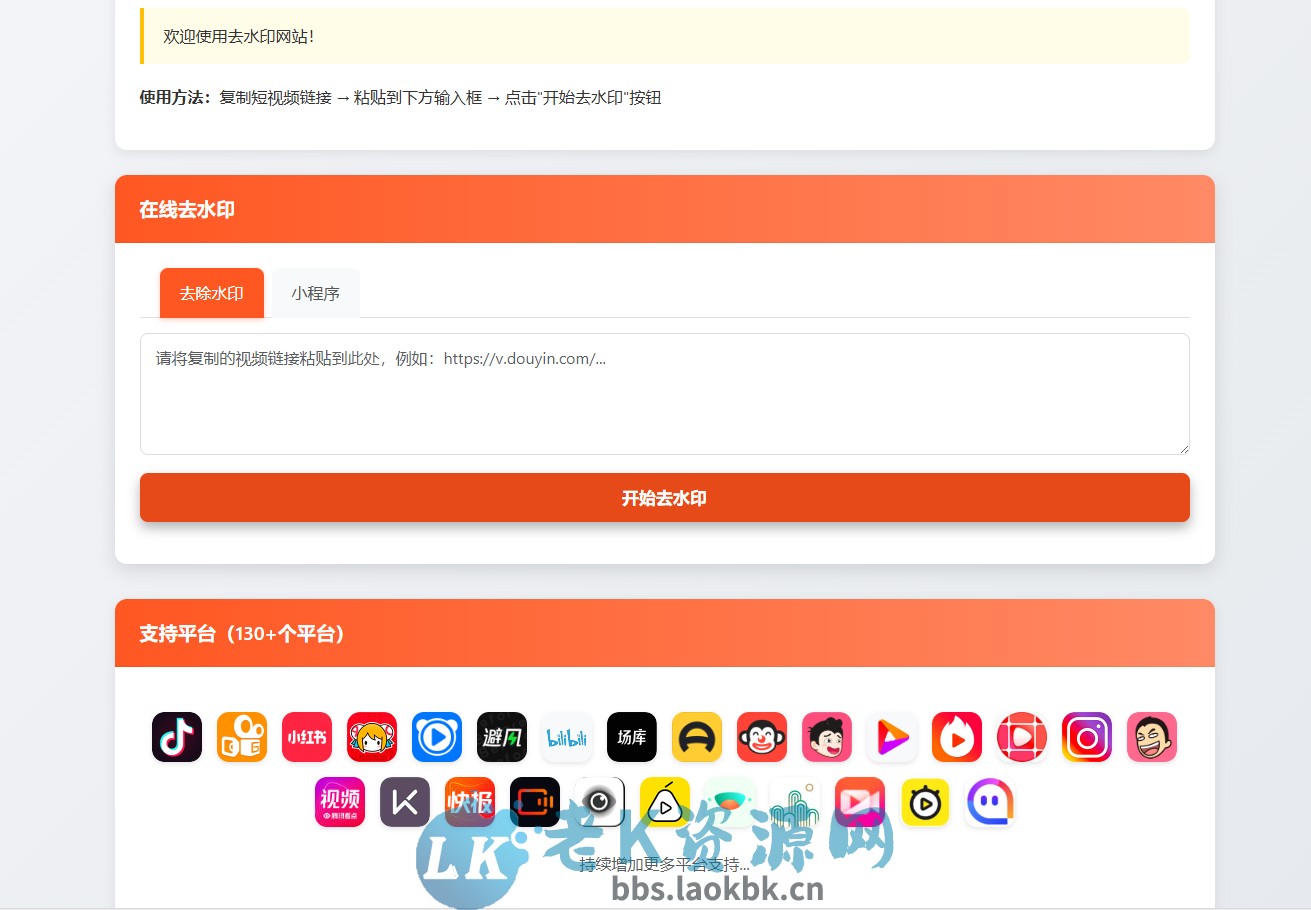
Task: Click the Instagram platform icon
Action: pyautogui.click(x=1087, y=737)
